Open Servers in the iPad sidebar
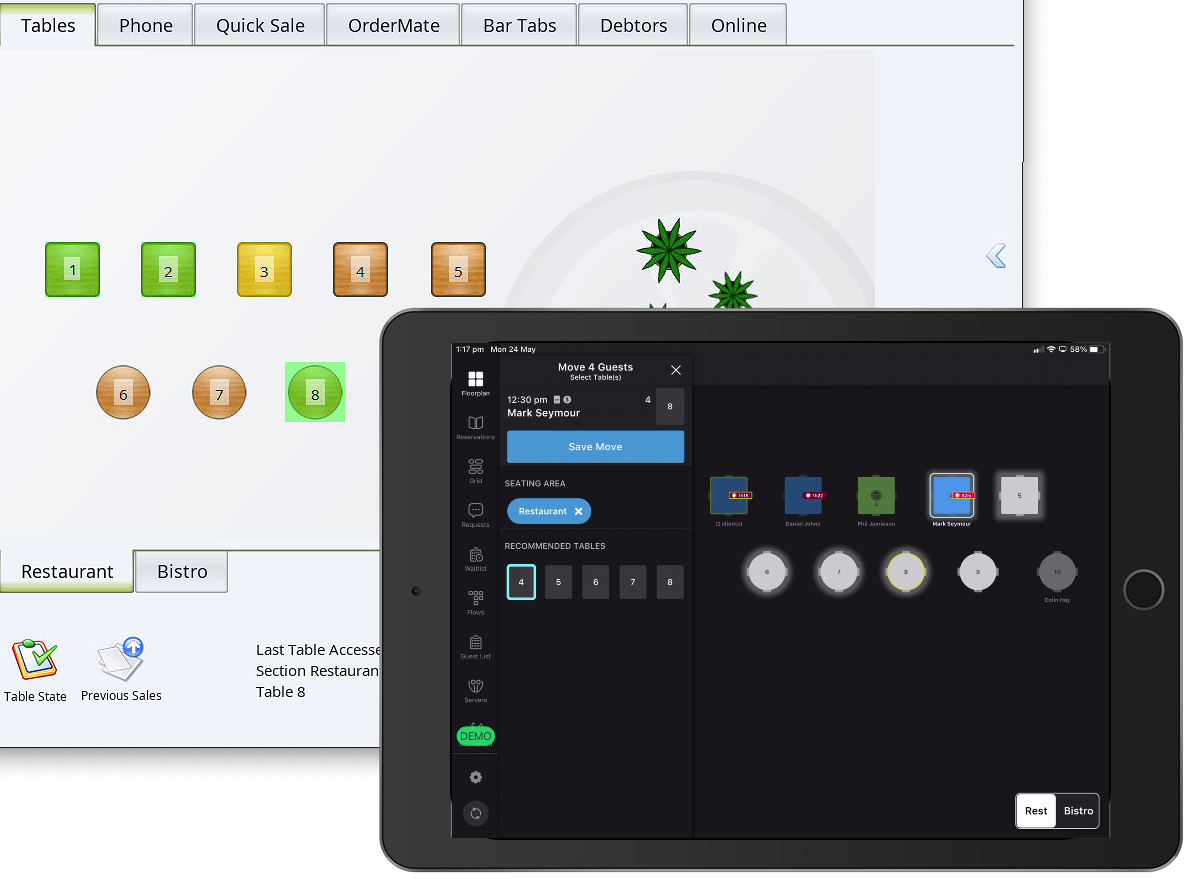Image resolution: width=1192 pixels, height=884 pixels. tap(475, 690)
